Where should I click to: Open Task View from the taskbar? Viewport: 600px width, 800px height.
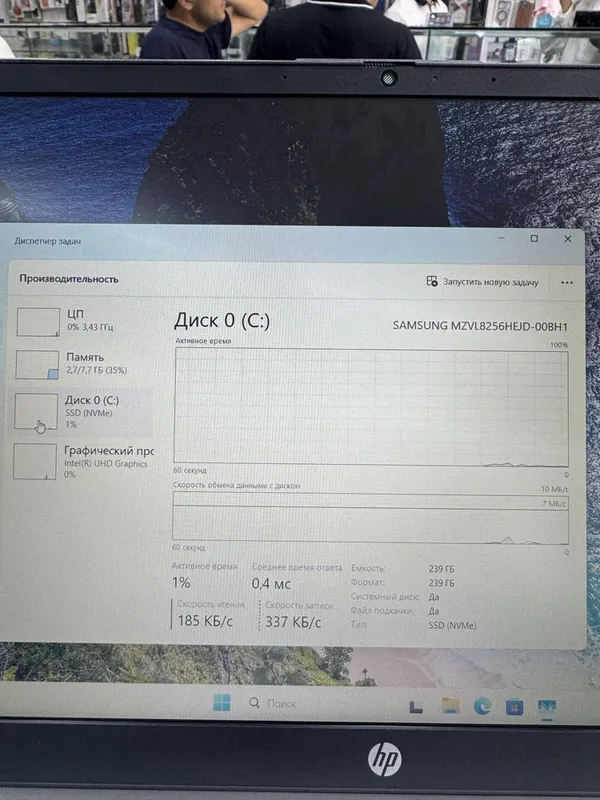[x=416, y=707]
